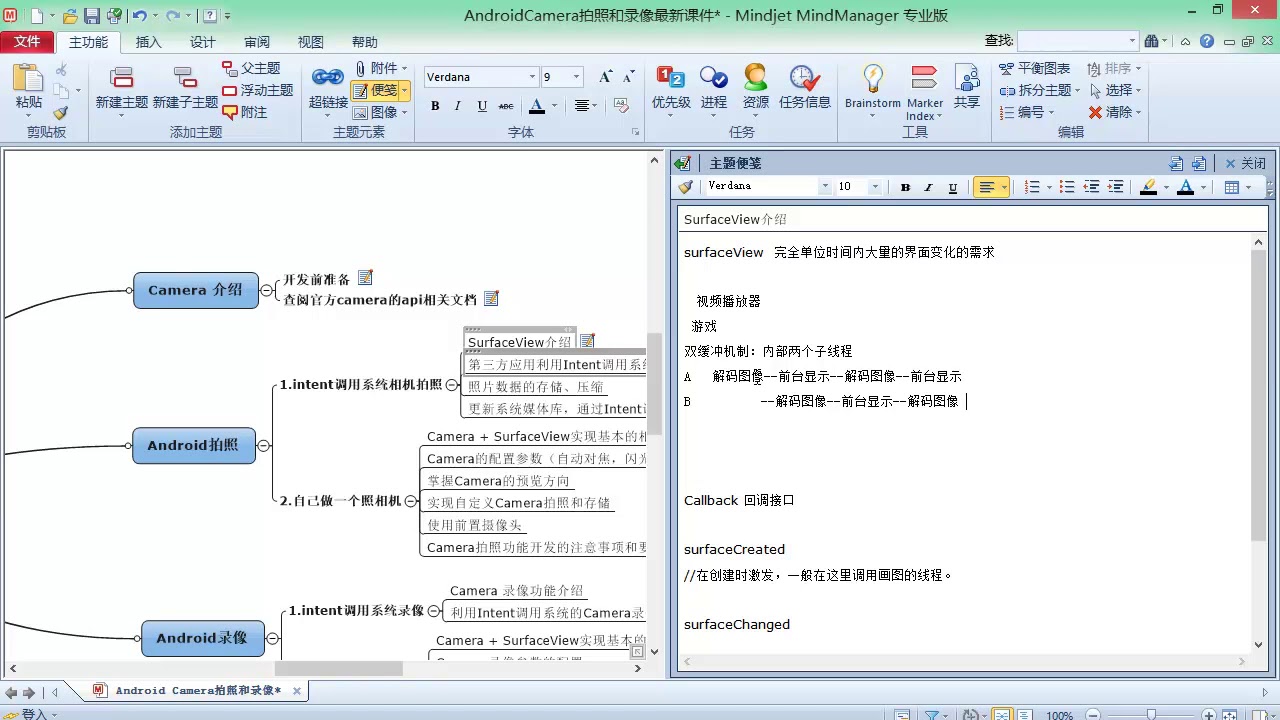Collapse the Camera 介绍 topic branch
Image resolution: width=1280 pixels, height=720 pixels.
pos(266,290)
